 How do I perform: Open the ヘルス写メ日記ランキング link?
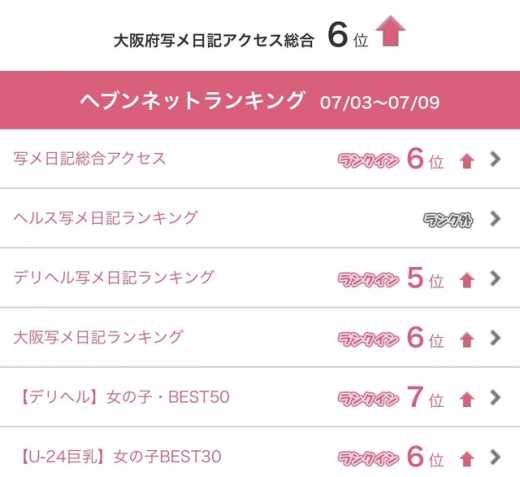click(260, 218)
